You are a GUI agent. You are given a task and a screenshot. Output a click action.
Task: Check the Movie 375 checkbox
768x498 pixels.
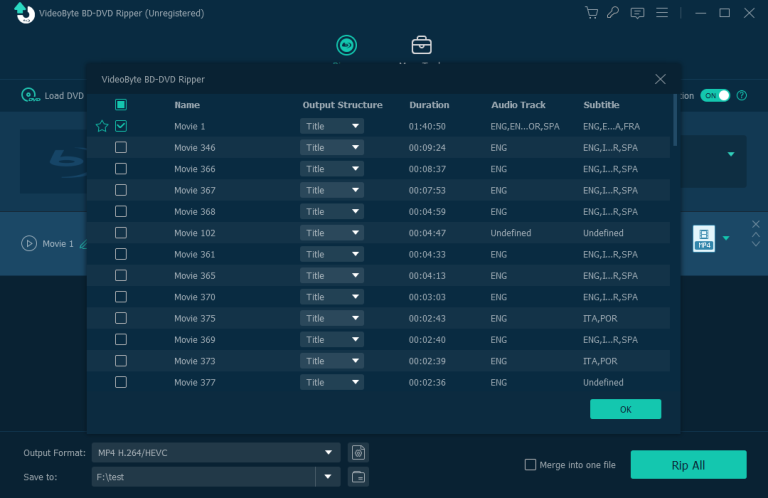click(x=121, y=318)
